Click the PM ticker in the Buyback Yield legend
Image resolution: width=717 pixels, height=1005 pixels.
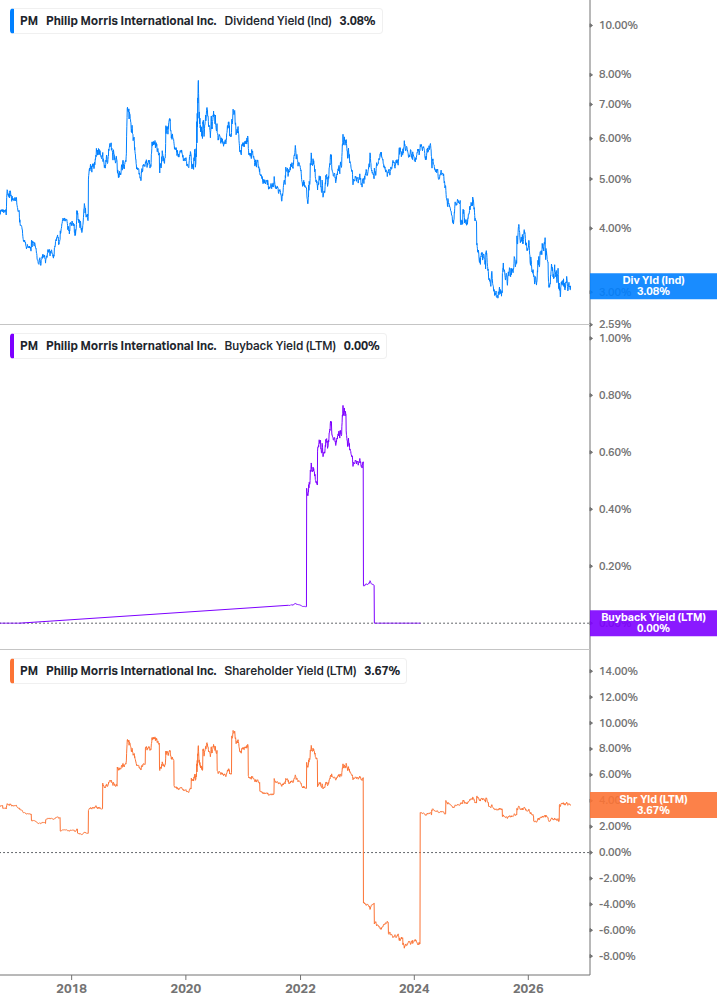(x=29, y=346)
